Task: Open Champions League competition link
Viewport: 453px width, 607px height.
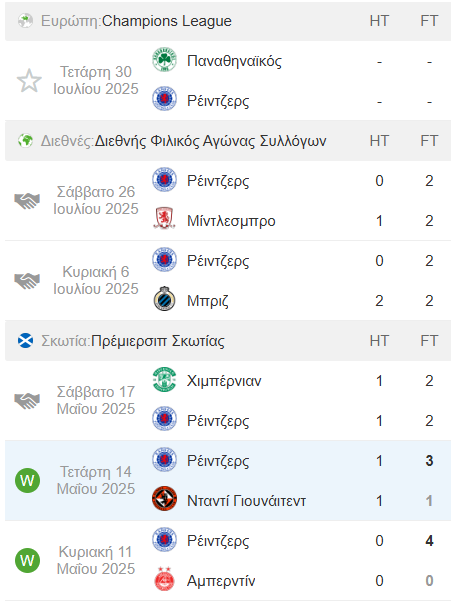Action: click(x=166, y=21)
